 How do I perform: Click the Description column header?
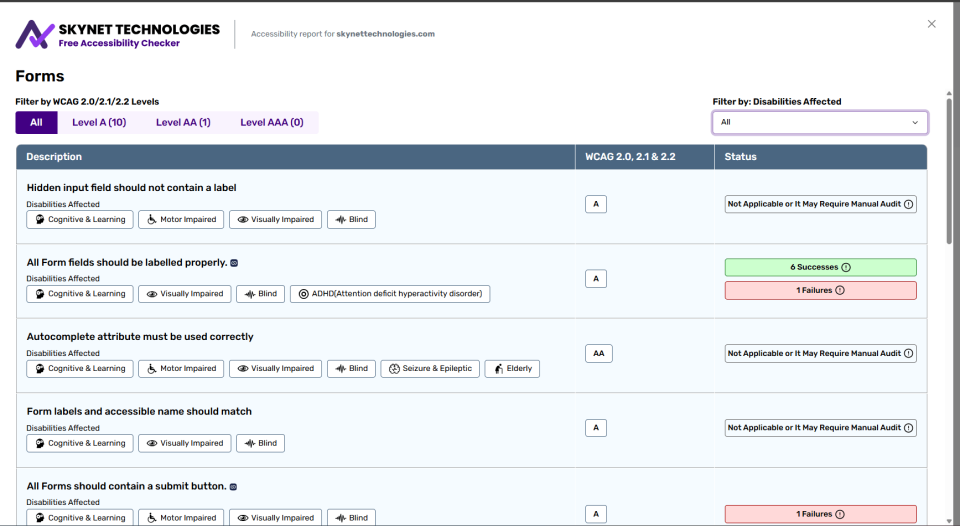[296, 157]
